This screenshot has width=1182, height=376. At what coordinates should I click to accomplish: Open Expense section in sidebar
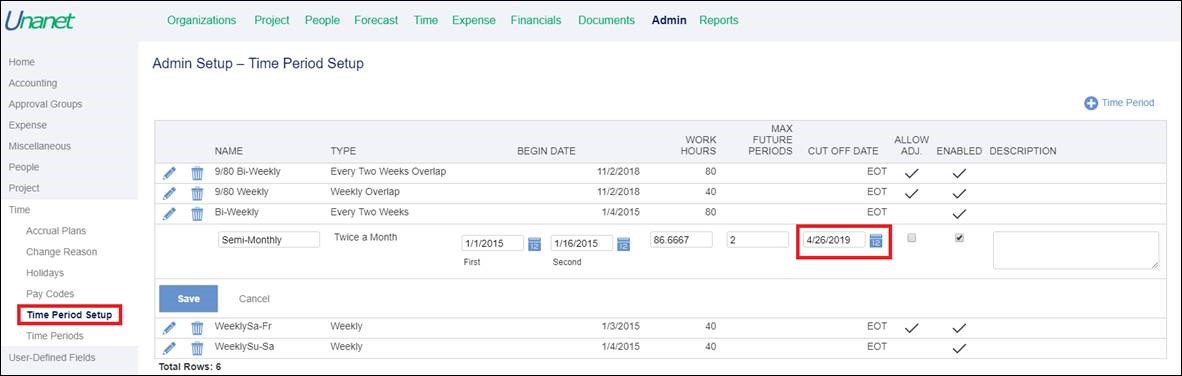(27, 125)
